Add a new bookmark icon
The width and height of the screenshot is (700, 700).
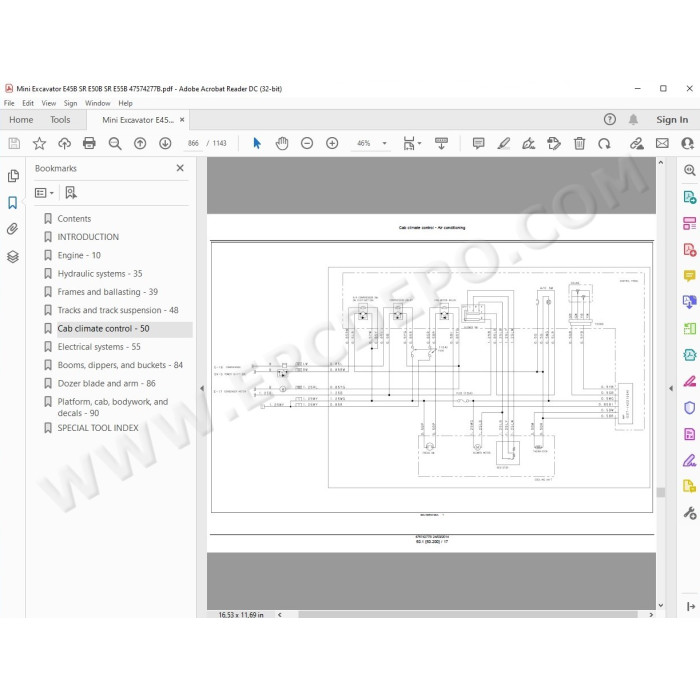pos(71,193)
